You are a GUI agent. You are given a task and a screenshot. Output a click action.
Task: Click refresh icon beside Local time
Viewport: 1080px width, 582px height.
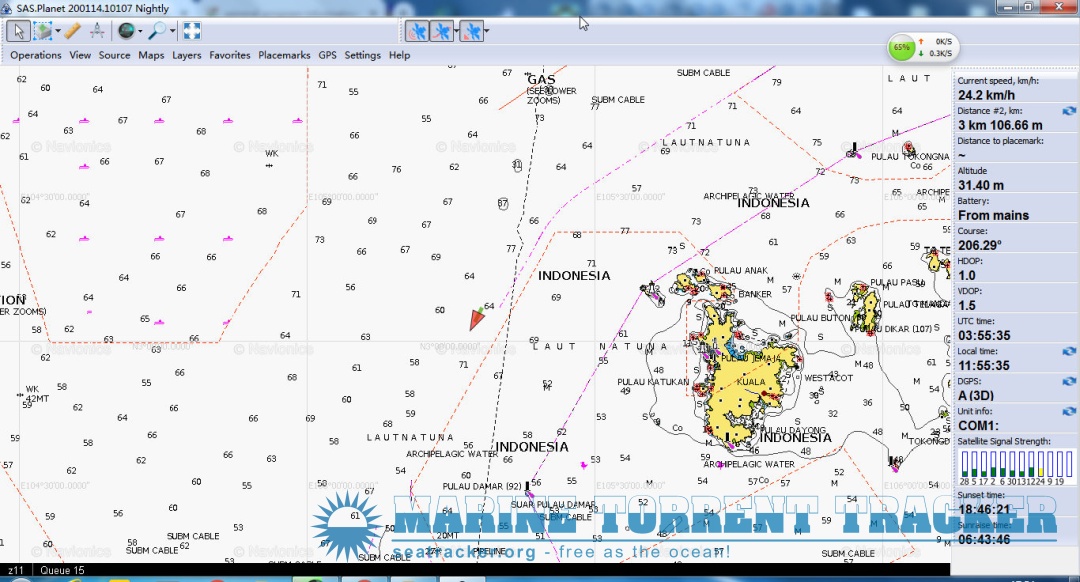pos(1069,351)
